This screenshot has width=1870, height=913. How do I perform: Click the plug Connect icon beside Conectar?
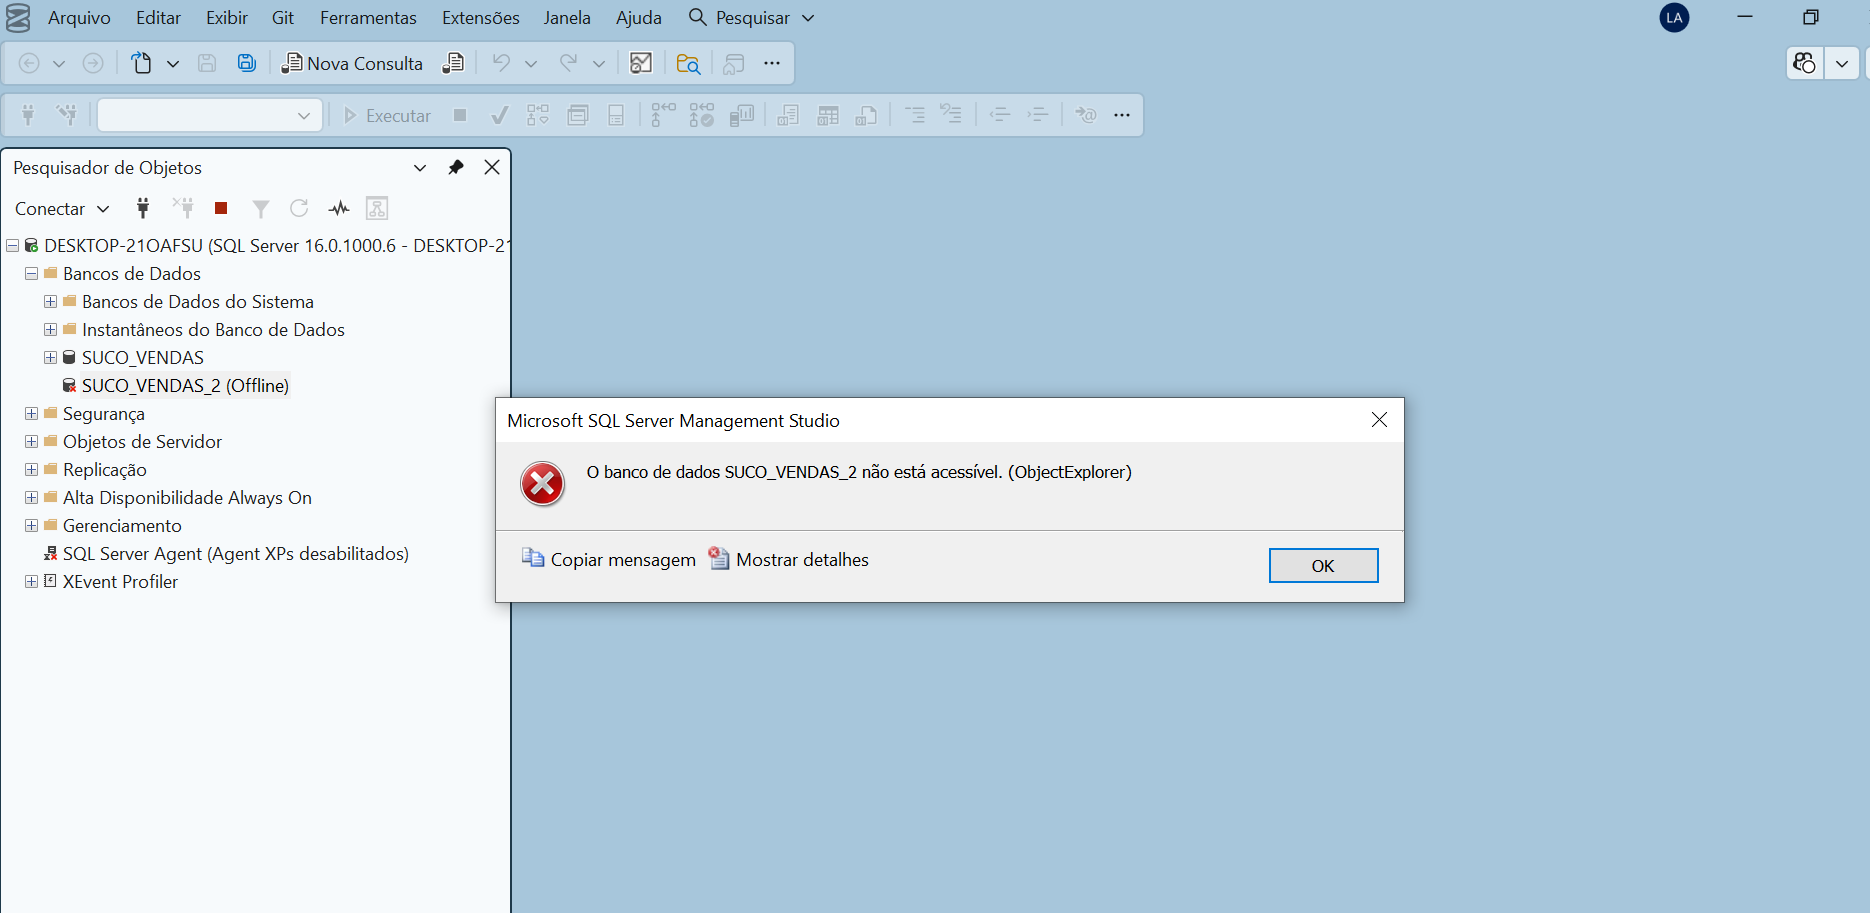tap(143, 208)
